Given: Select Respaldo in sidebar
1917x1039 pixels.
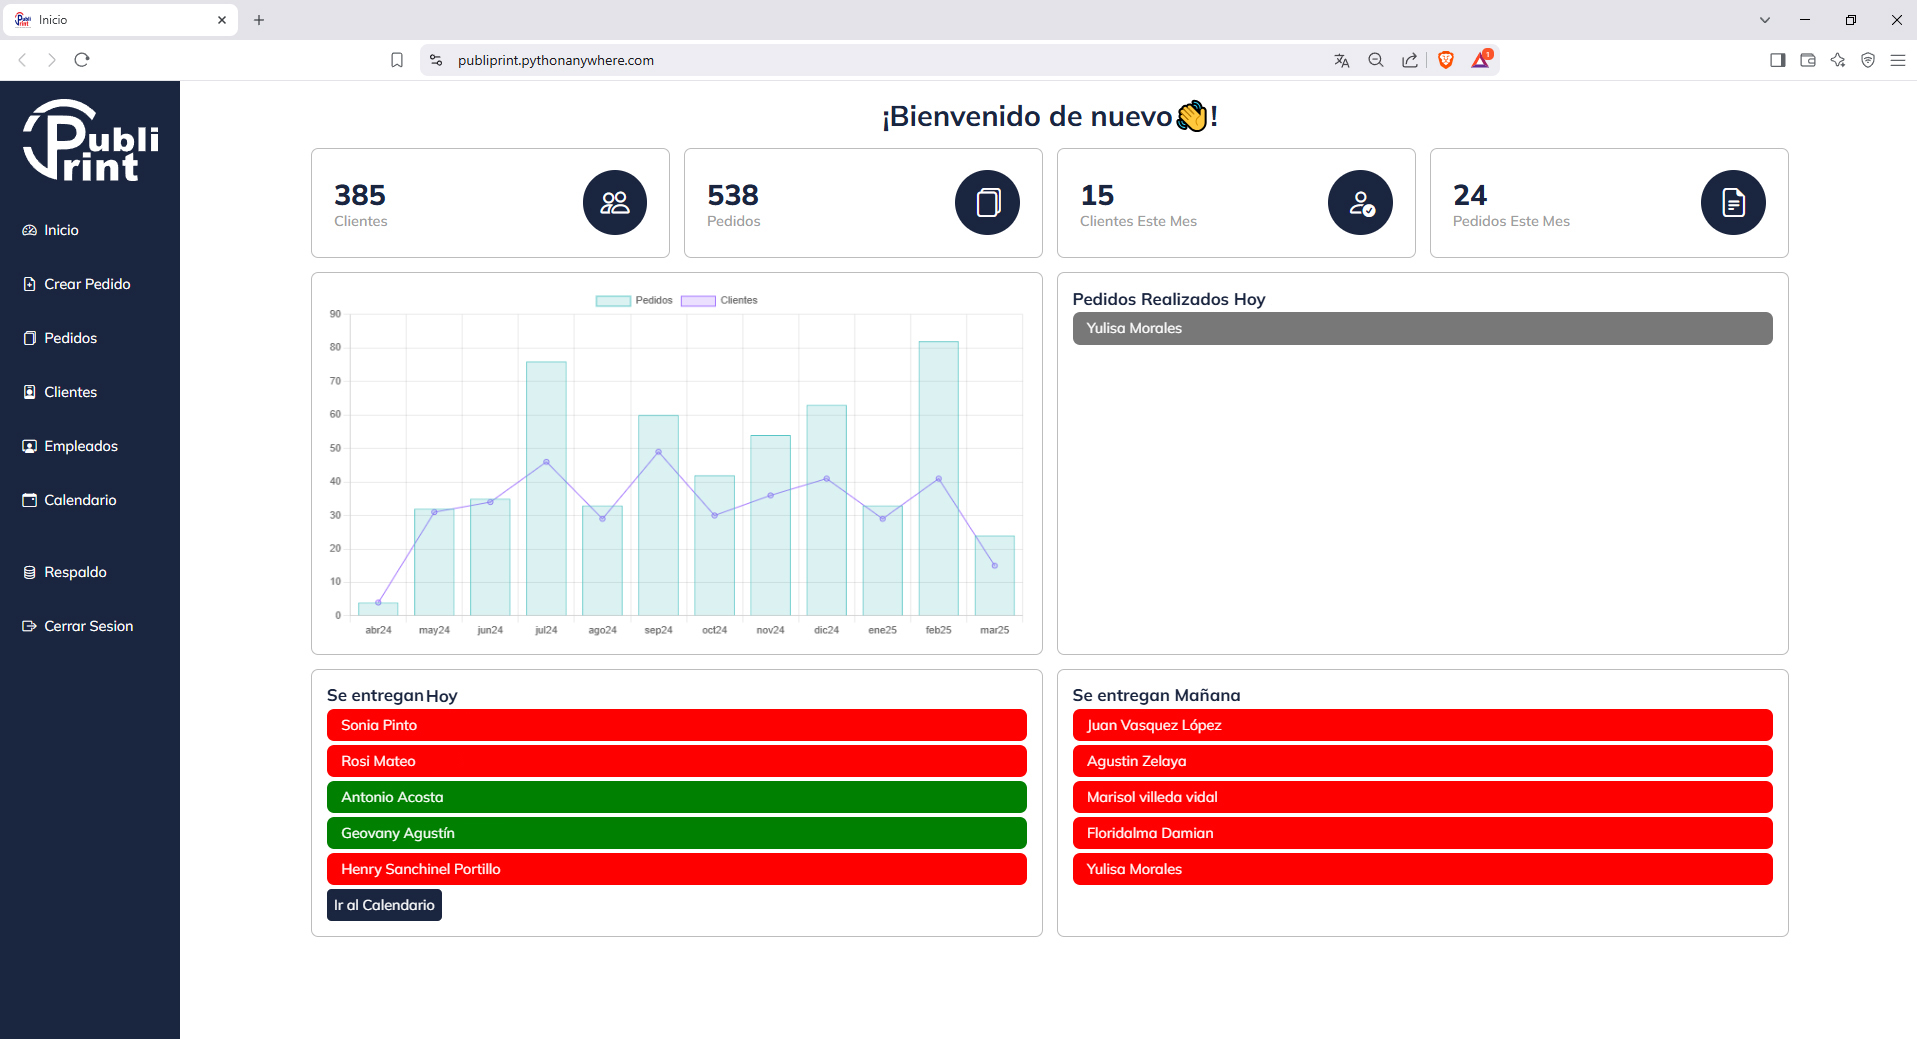Looking at the screenshot, I should pos(75,572).
